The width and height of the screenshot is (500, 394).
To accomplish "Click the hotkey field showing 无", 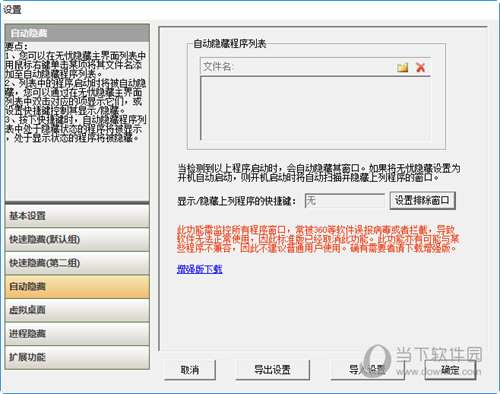I will click(x=344, y=201).
